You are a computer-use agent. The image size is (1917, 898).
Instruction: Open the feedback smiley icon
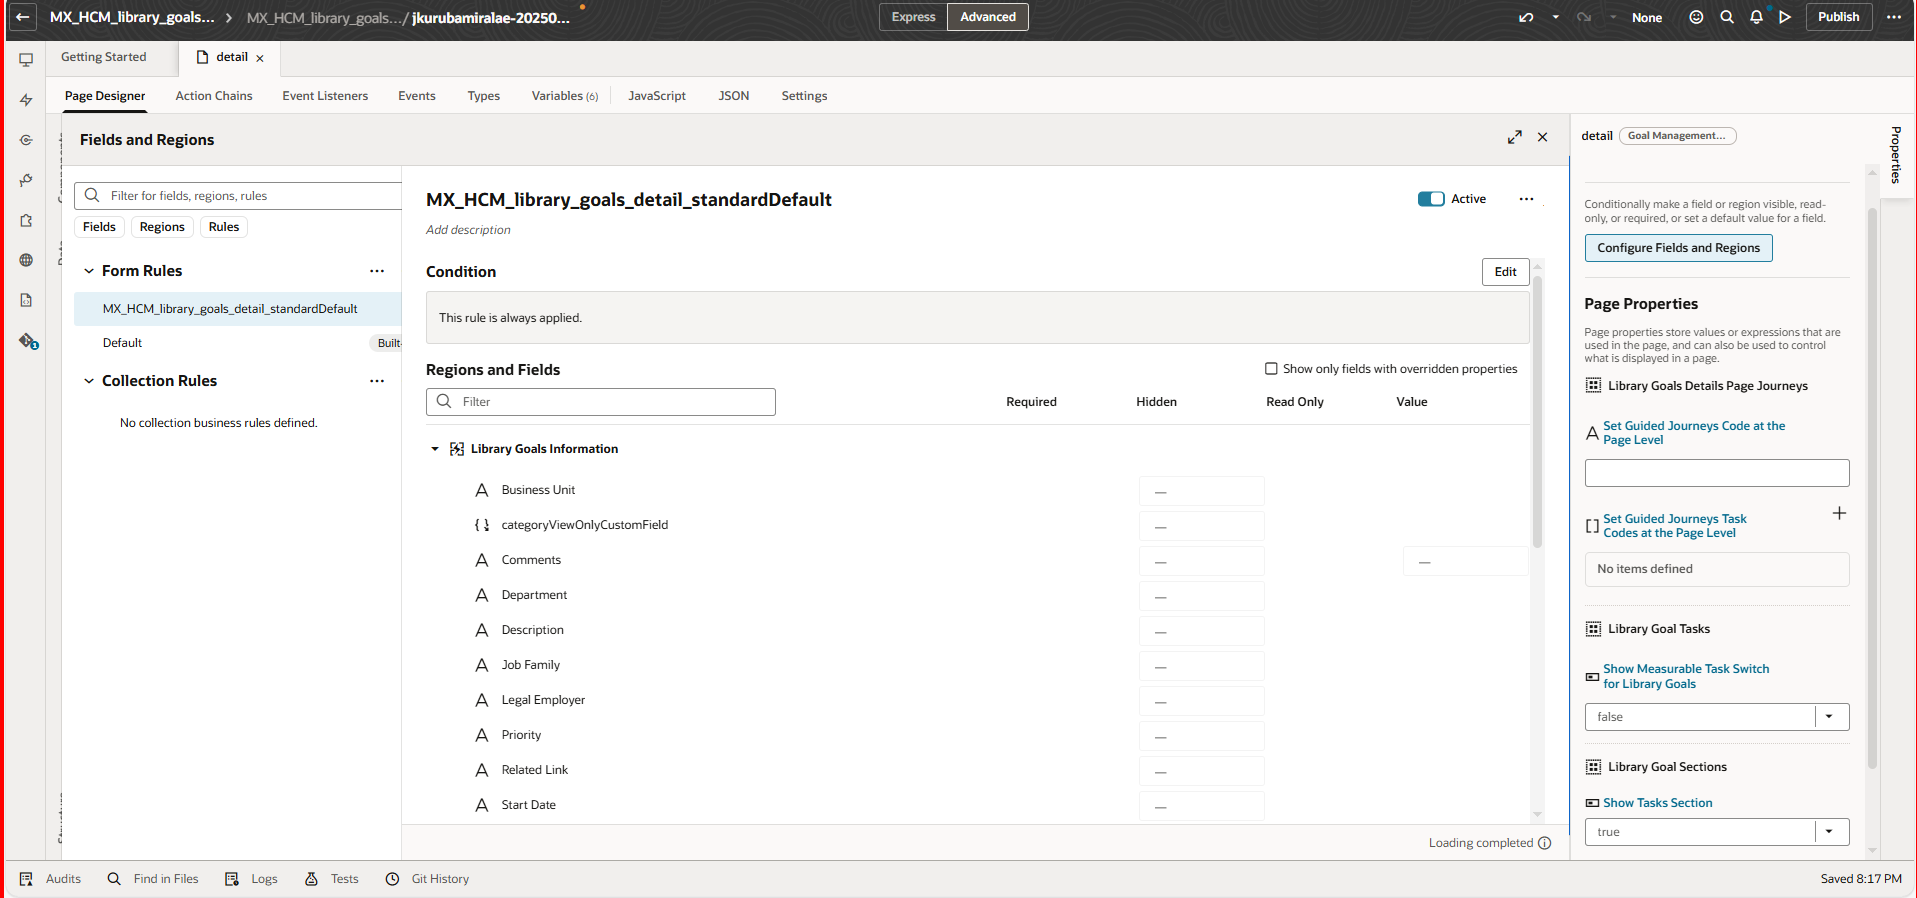pos(1696,17)
